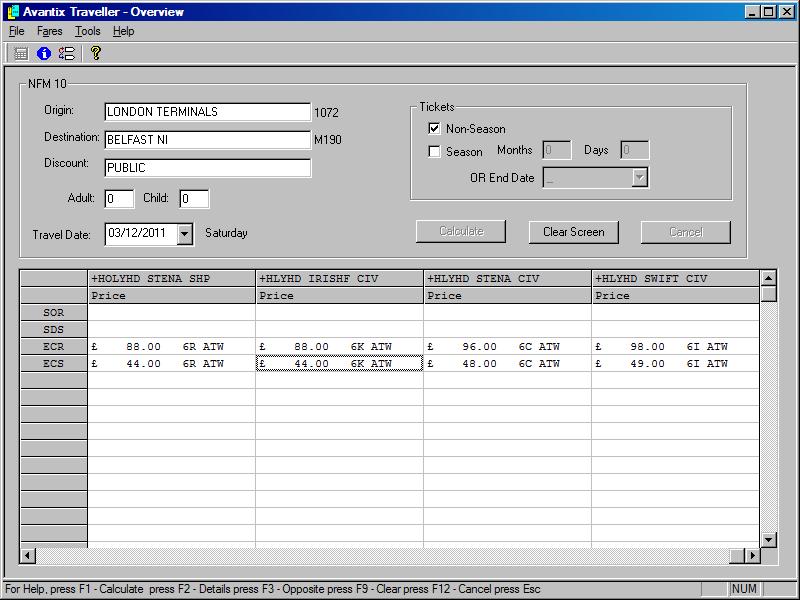Expand the OR End Date dropdown
Screen dimensions: 800x600
(x=639, y=178)
